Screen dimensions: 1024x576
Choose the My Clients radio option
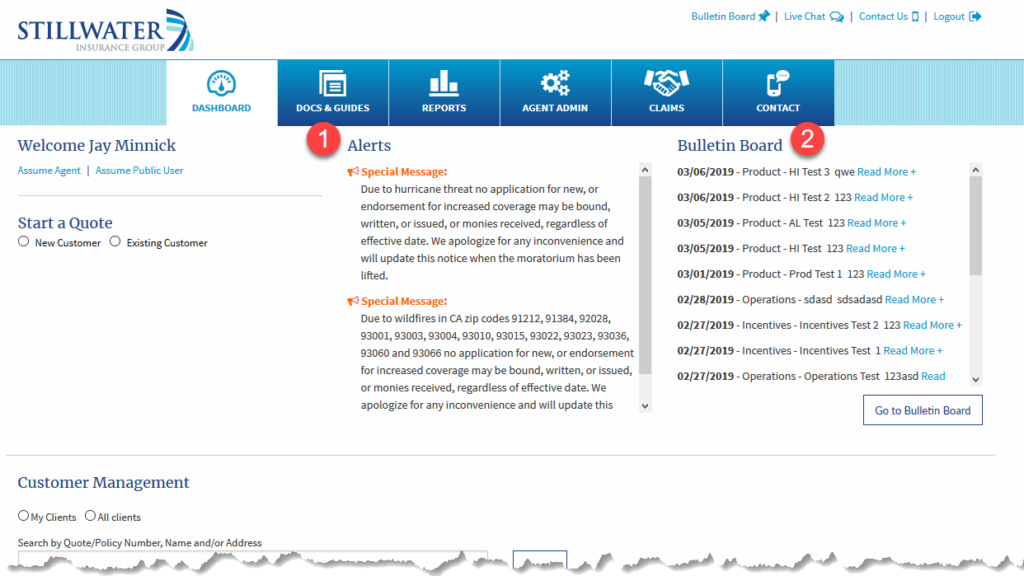coord(24,516)
